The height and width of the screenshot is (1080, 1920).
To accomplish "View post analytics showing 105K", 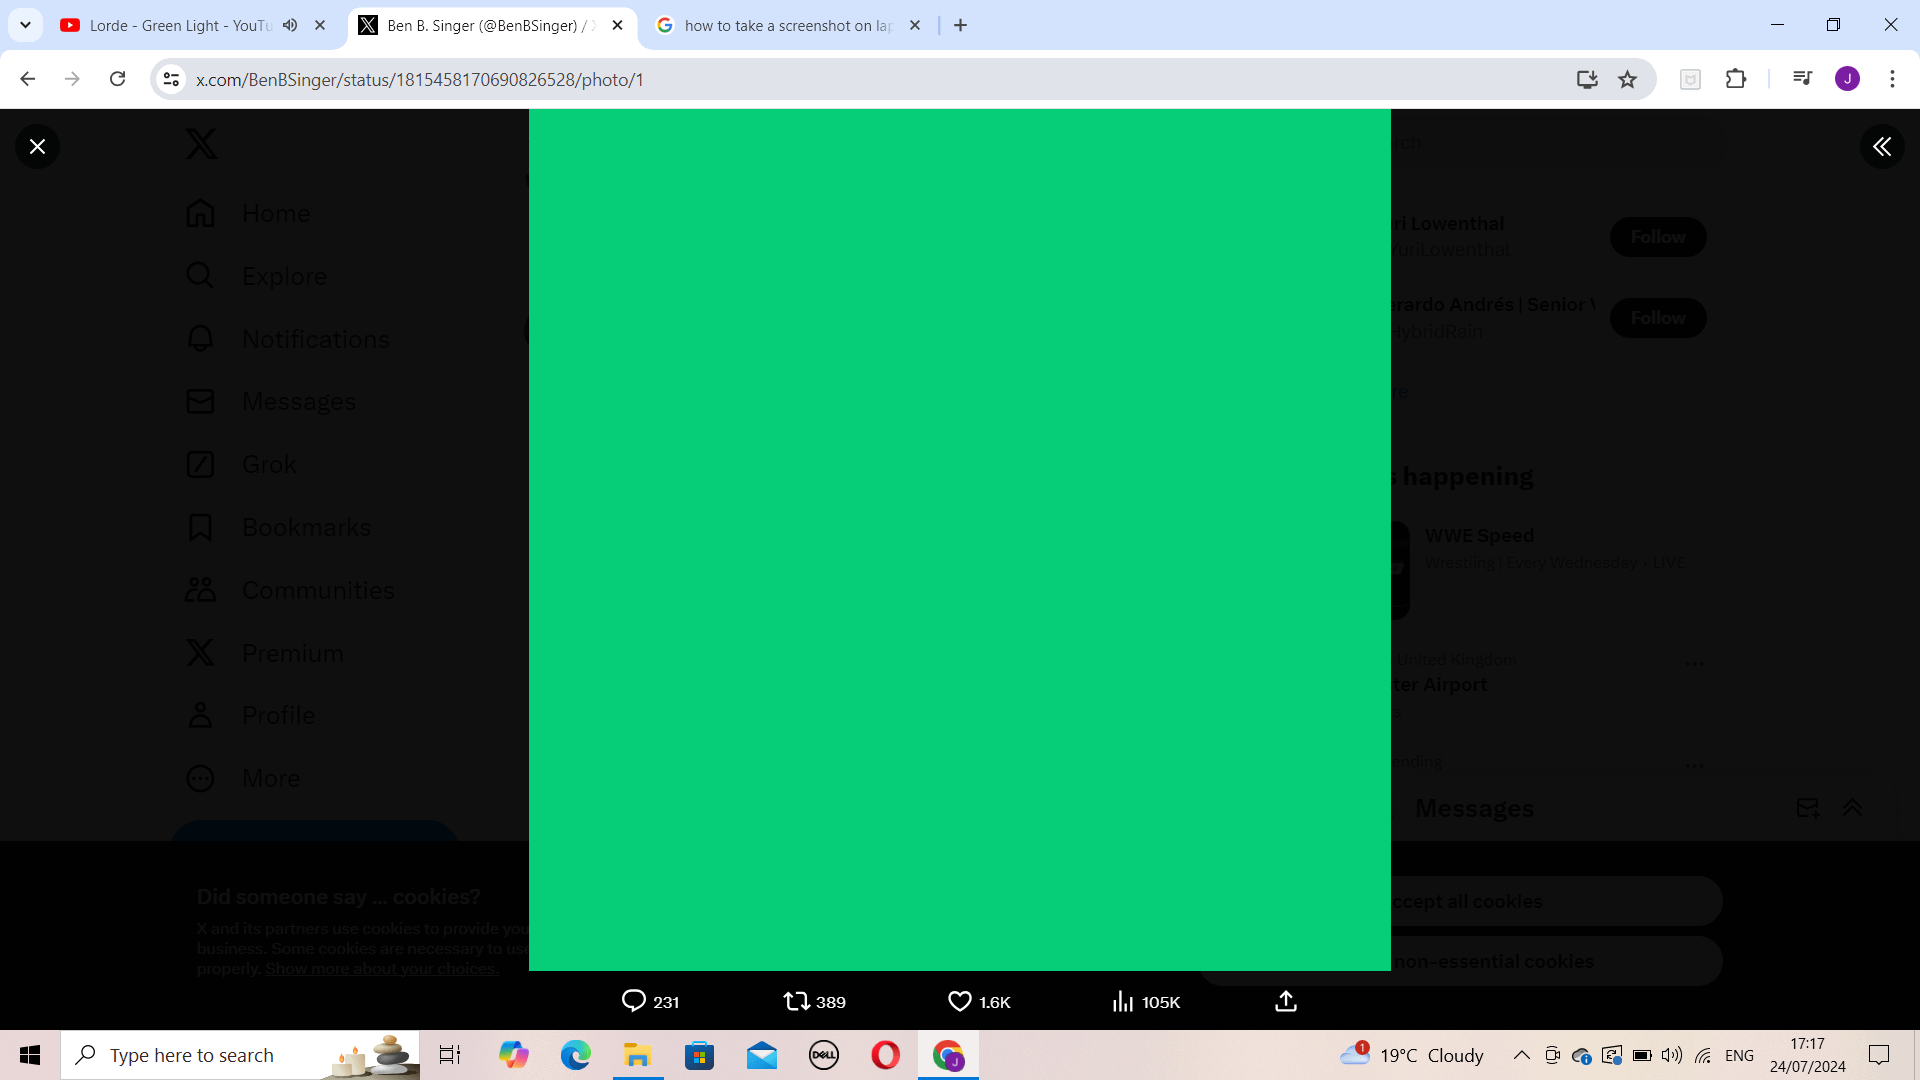I will (1146, 1001).
